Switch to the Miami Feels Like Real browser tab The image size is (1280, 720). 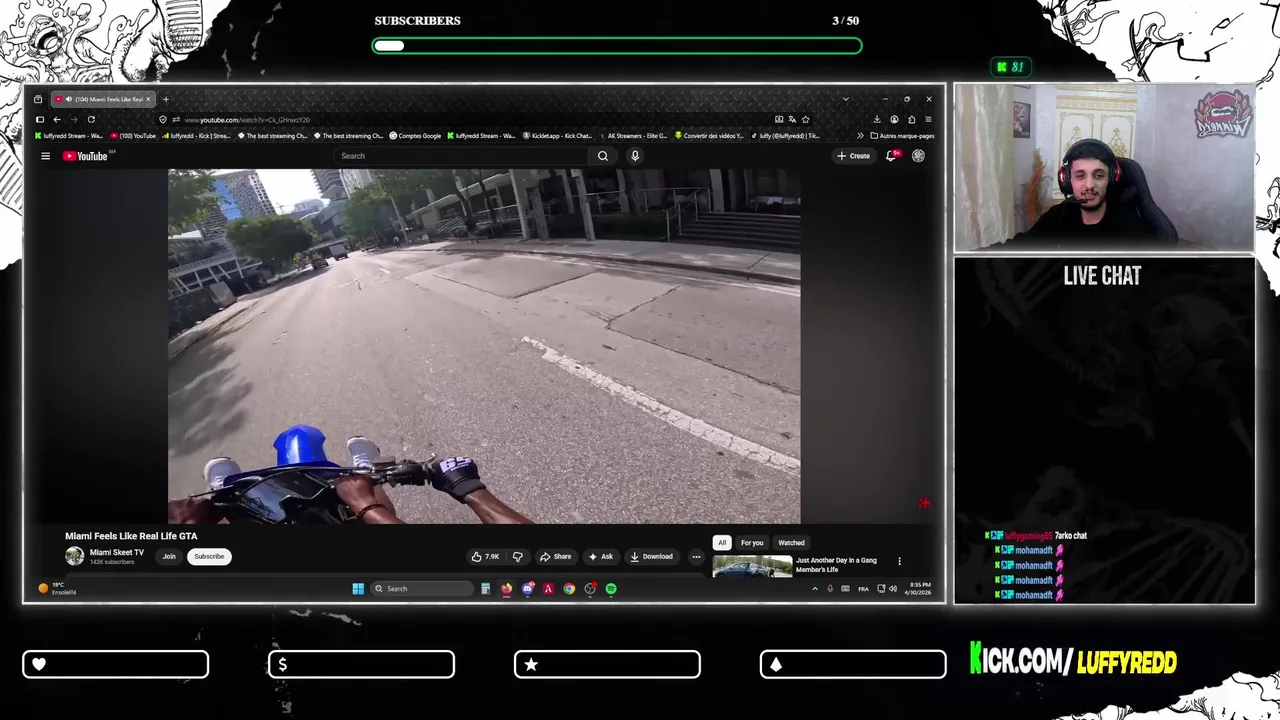(x=103, y=99)
